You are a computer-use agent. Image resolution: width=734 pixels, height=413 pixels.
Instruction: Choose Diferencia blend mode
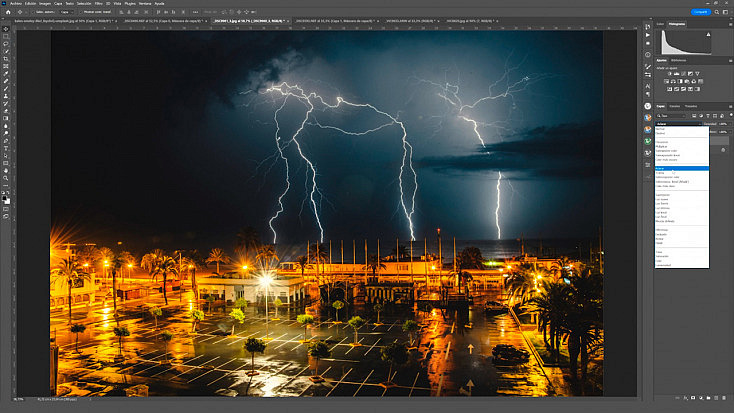(x=682, y=230)
